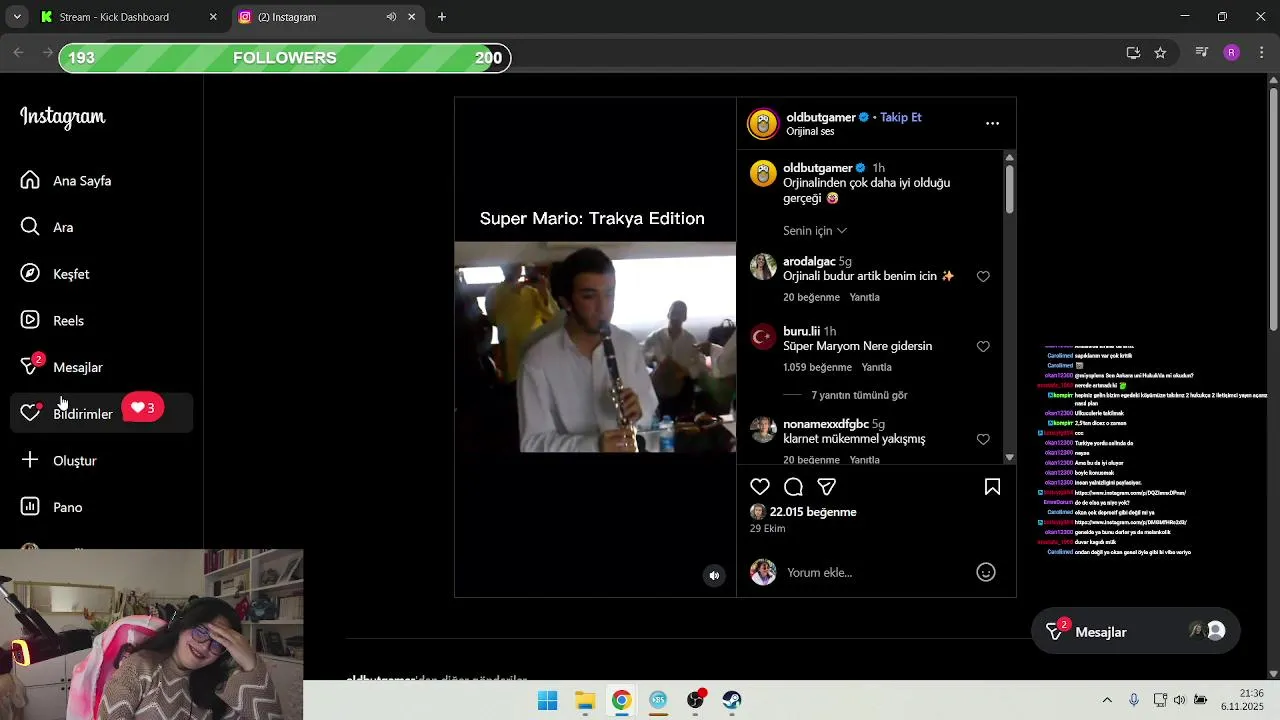Screen dimensions: 1280x720
Task: Open the floating Mesajlar panel
Action: point(1135,632)
